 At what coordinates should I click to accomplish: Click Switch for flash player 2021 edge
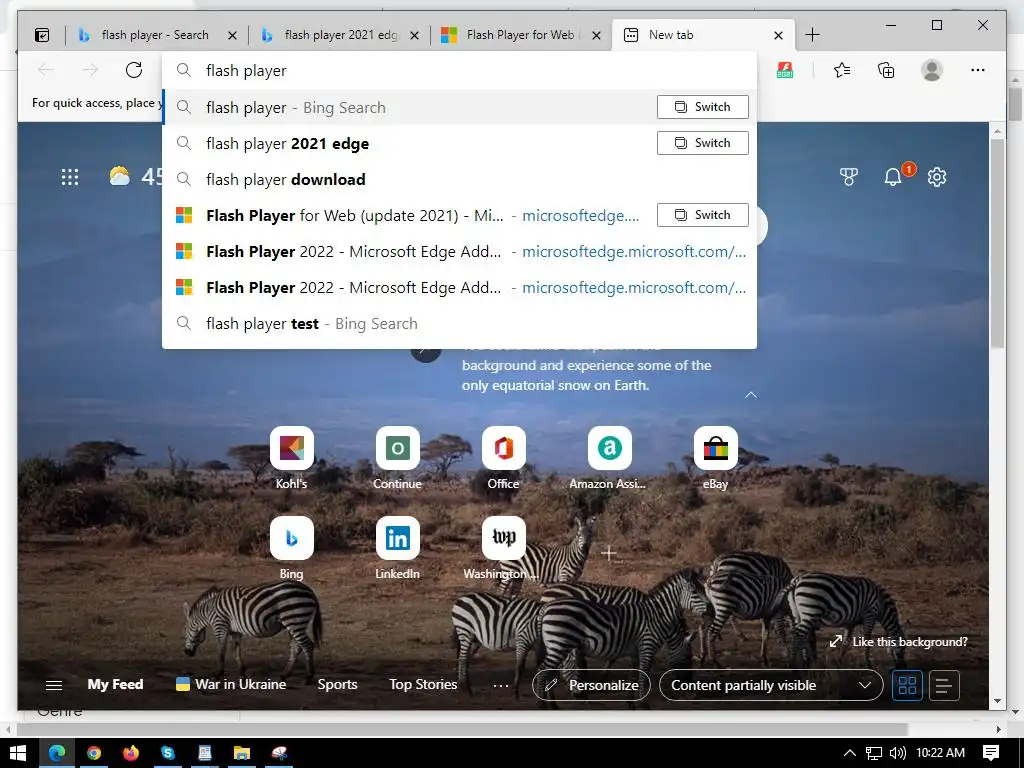[x=703, y=143]
